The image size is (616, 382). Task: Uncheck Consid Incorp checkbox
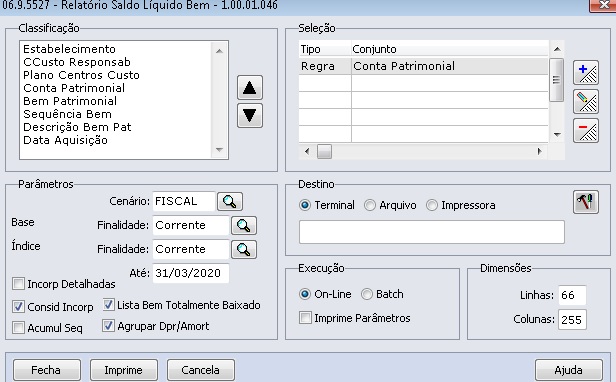(x=18, y=307)
